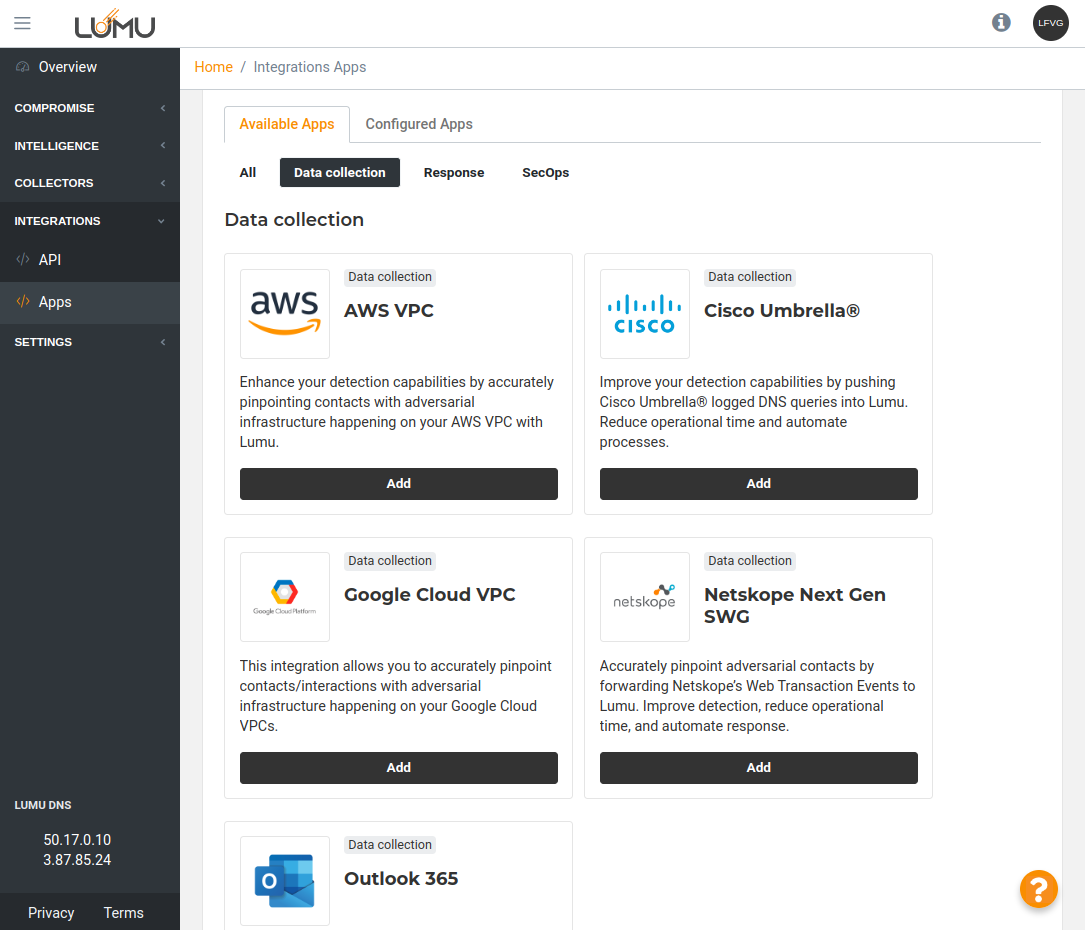
Task: Click the Cisco logo icon
Action: (645, 314)
